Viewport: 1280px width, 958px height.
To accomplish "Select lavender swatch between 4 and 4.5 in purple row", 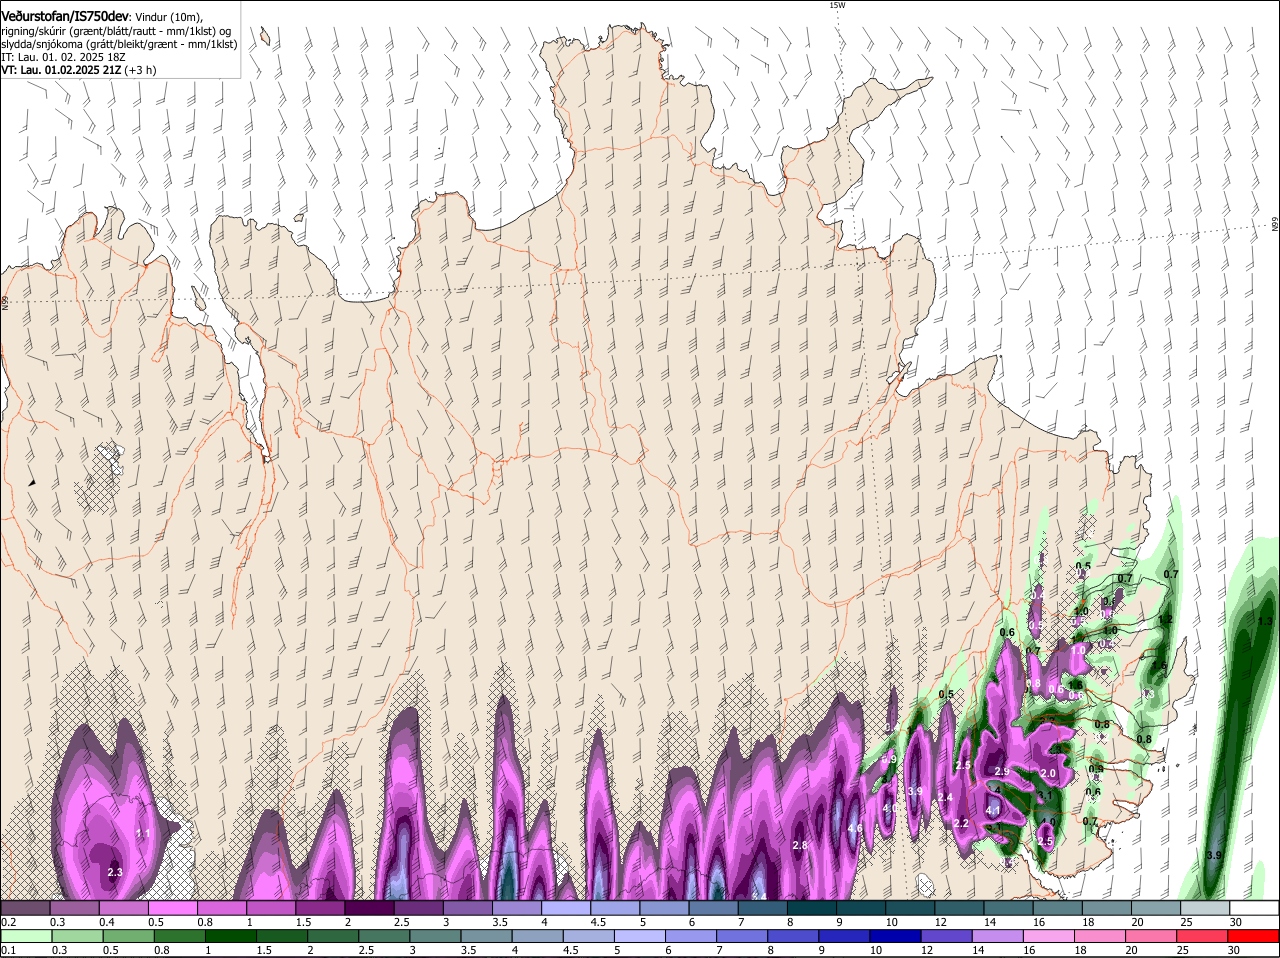I will coord(566,907).
